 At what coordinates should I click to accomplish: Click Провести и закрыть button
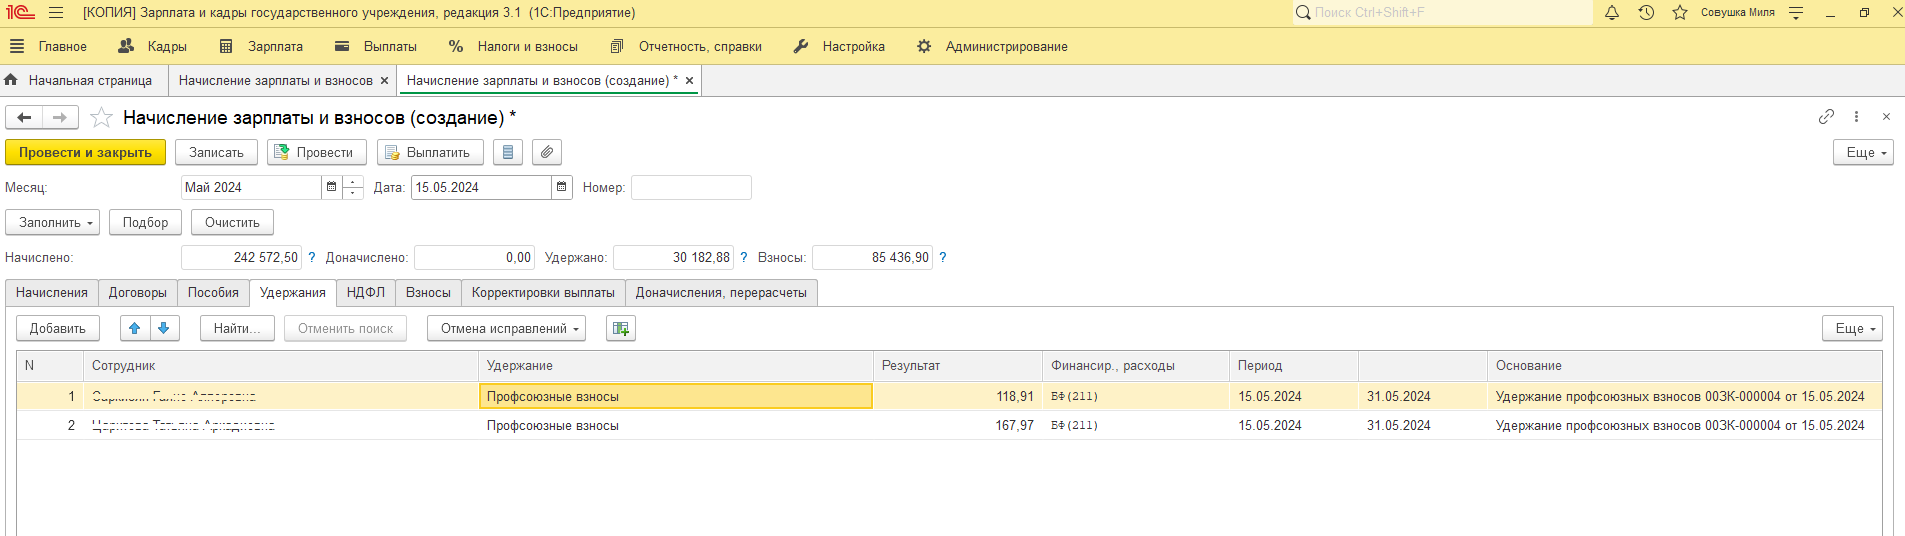pos(85,152)
